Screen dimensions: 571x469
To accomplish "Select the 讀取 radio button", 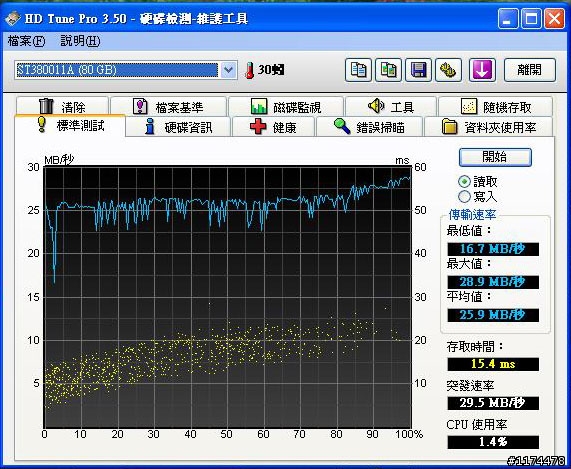I will coord(464,181).
